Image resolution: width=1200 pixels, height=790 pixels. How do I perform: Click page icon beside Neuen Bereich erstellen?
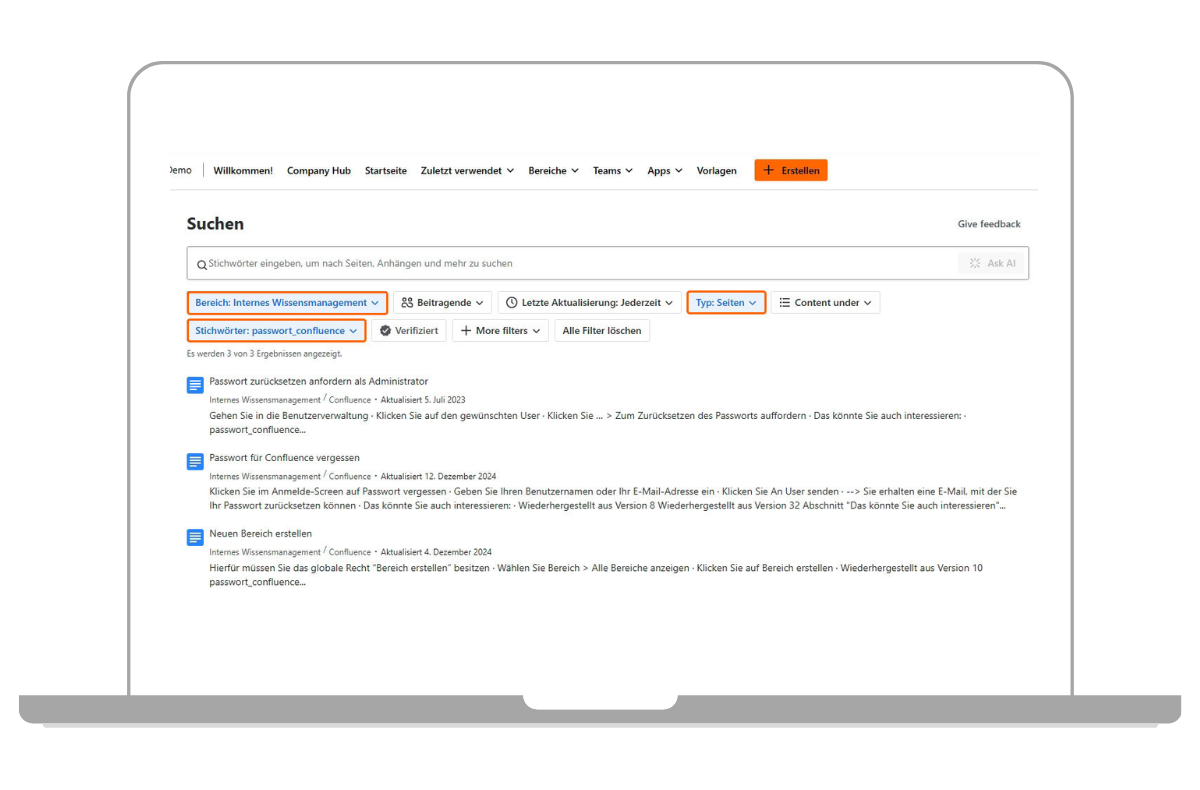pos(195,537)
